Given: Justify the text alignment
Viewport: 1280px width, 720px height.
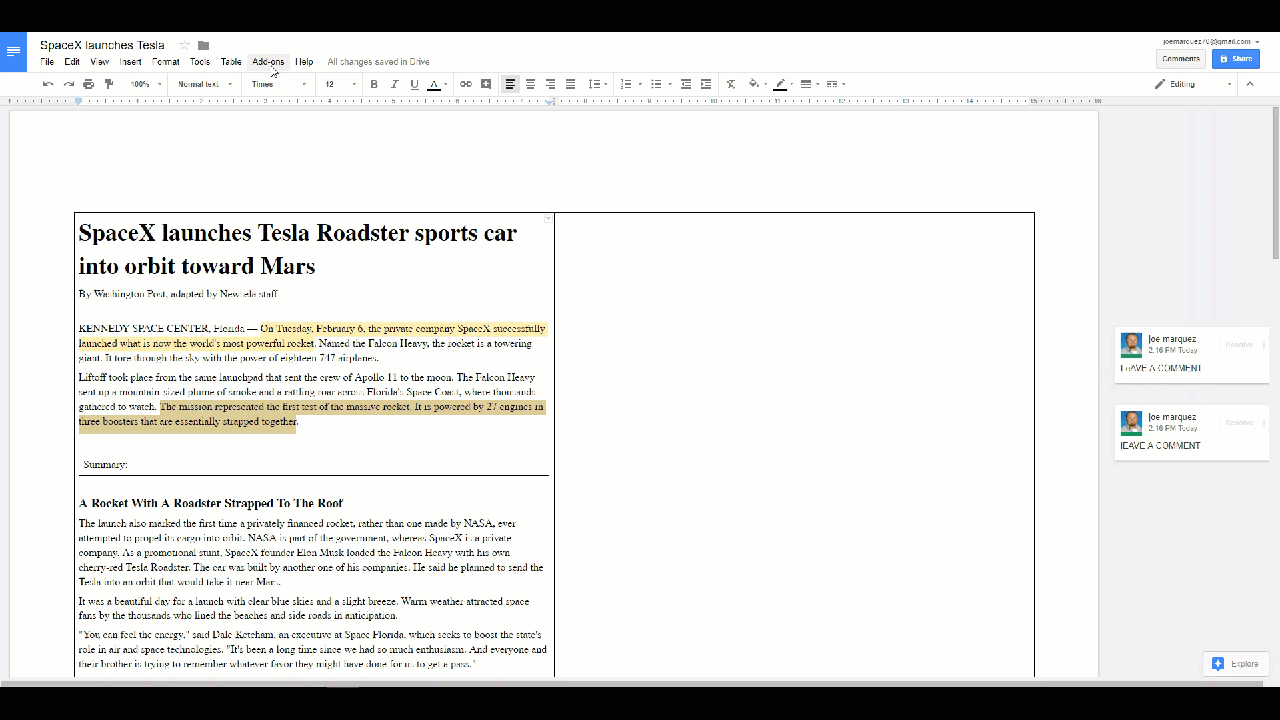Looking at the screenshot, I should pyautogui.click(x=570, y=84).
